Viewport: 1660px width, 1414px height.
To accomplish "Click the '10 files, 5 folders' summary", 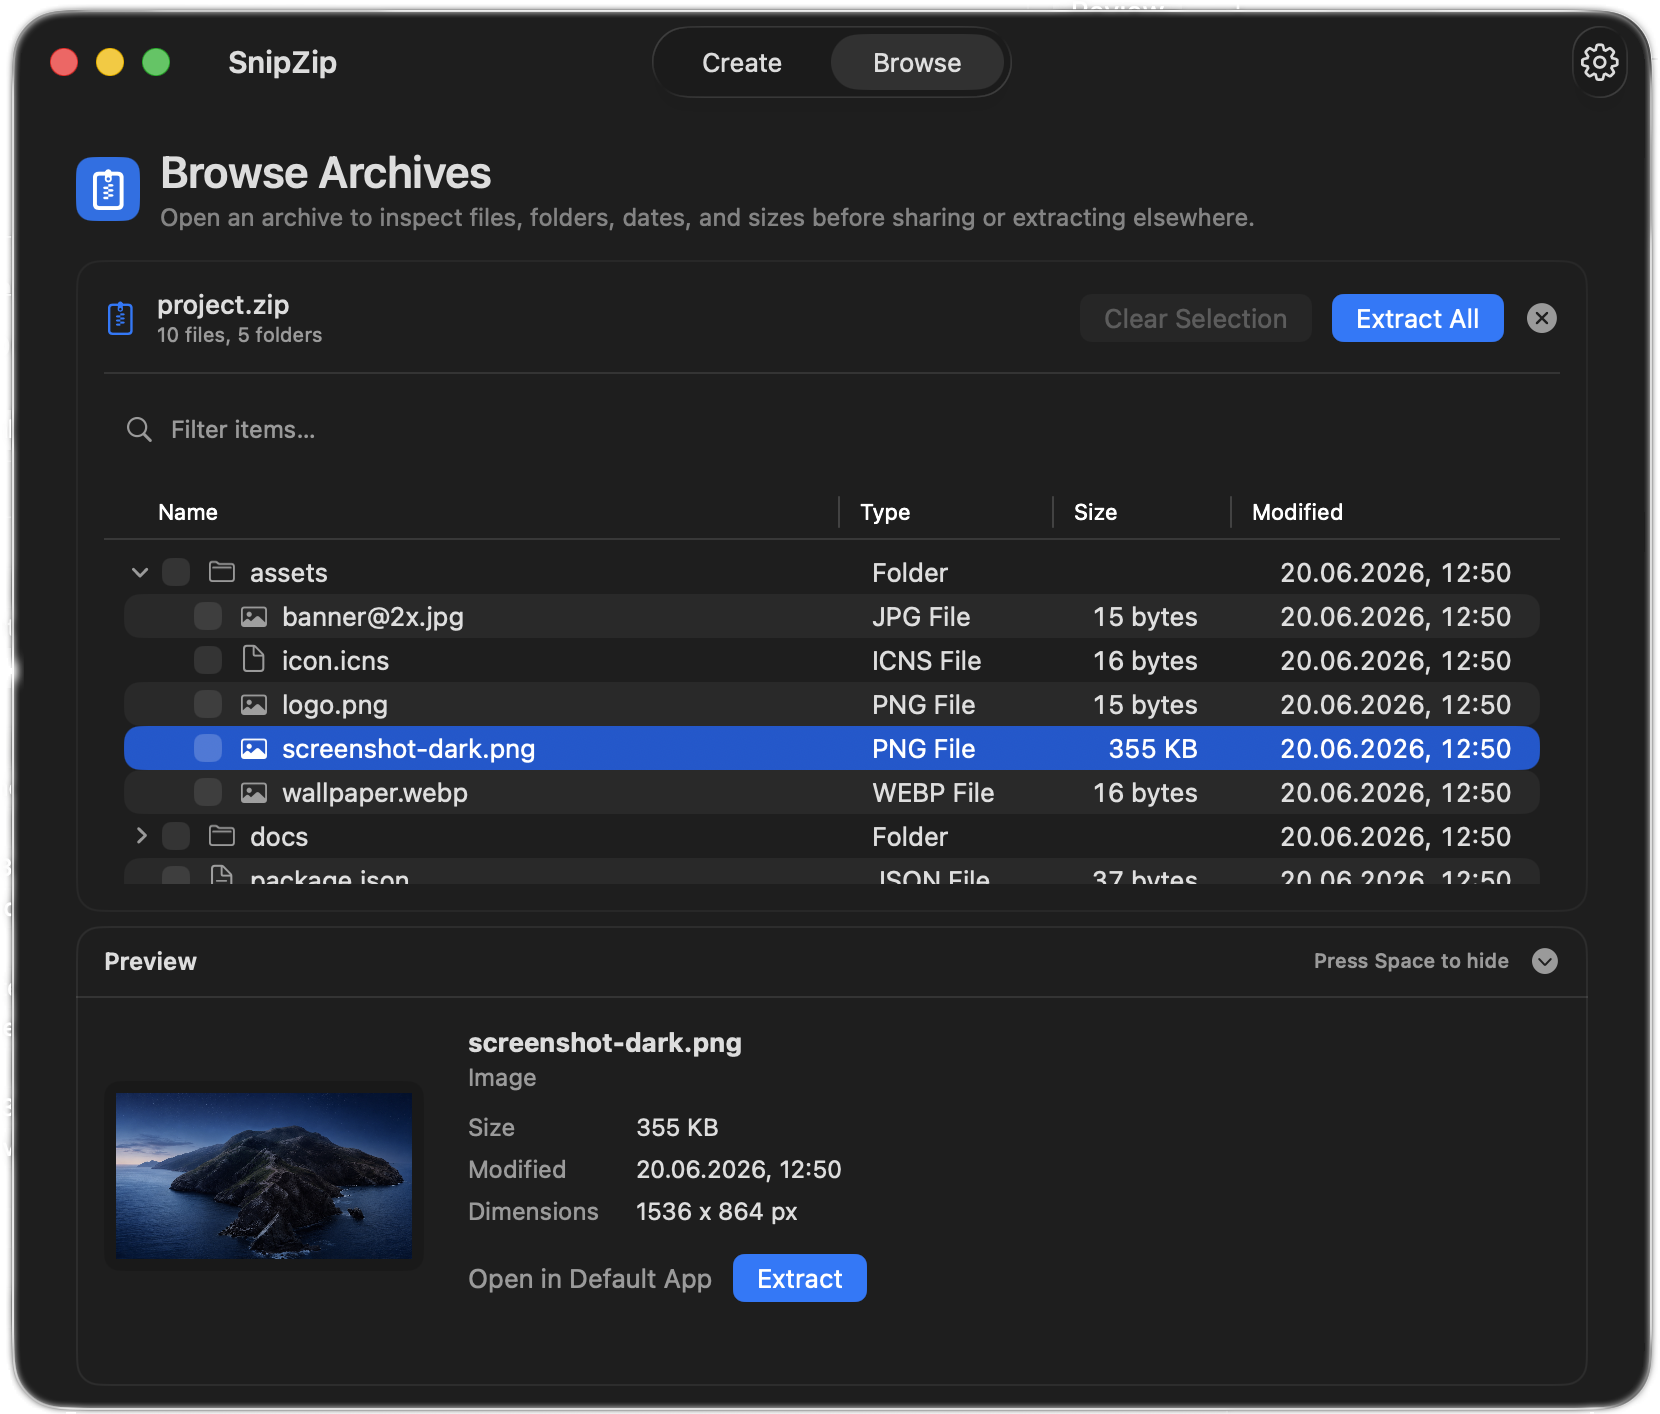I will (x=239, y=335).
